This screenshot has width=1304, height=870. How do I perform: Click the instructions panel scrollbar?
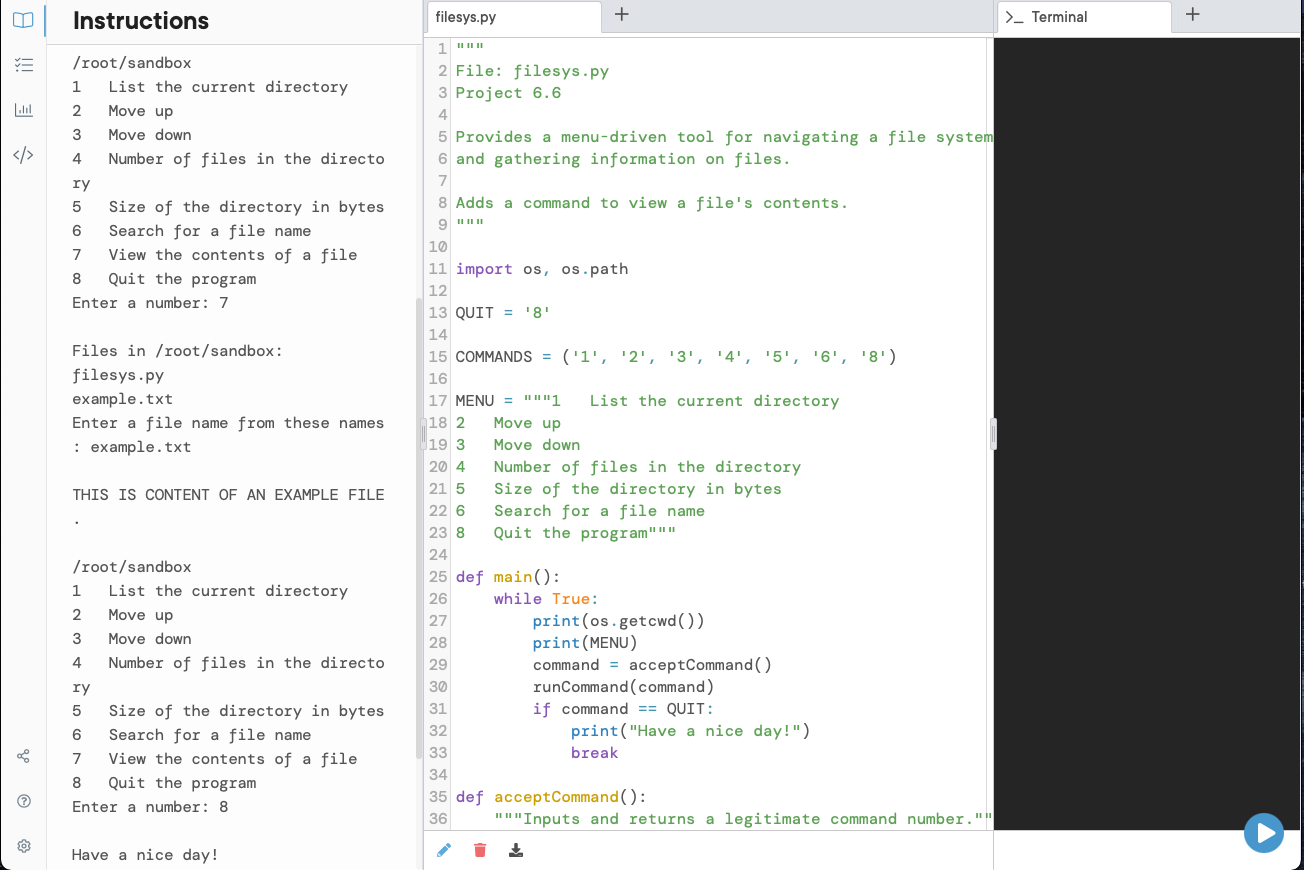pyautogui.click(x=419, y=529)
